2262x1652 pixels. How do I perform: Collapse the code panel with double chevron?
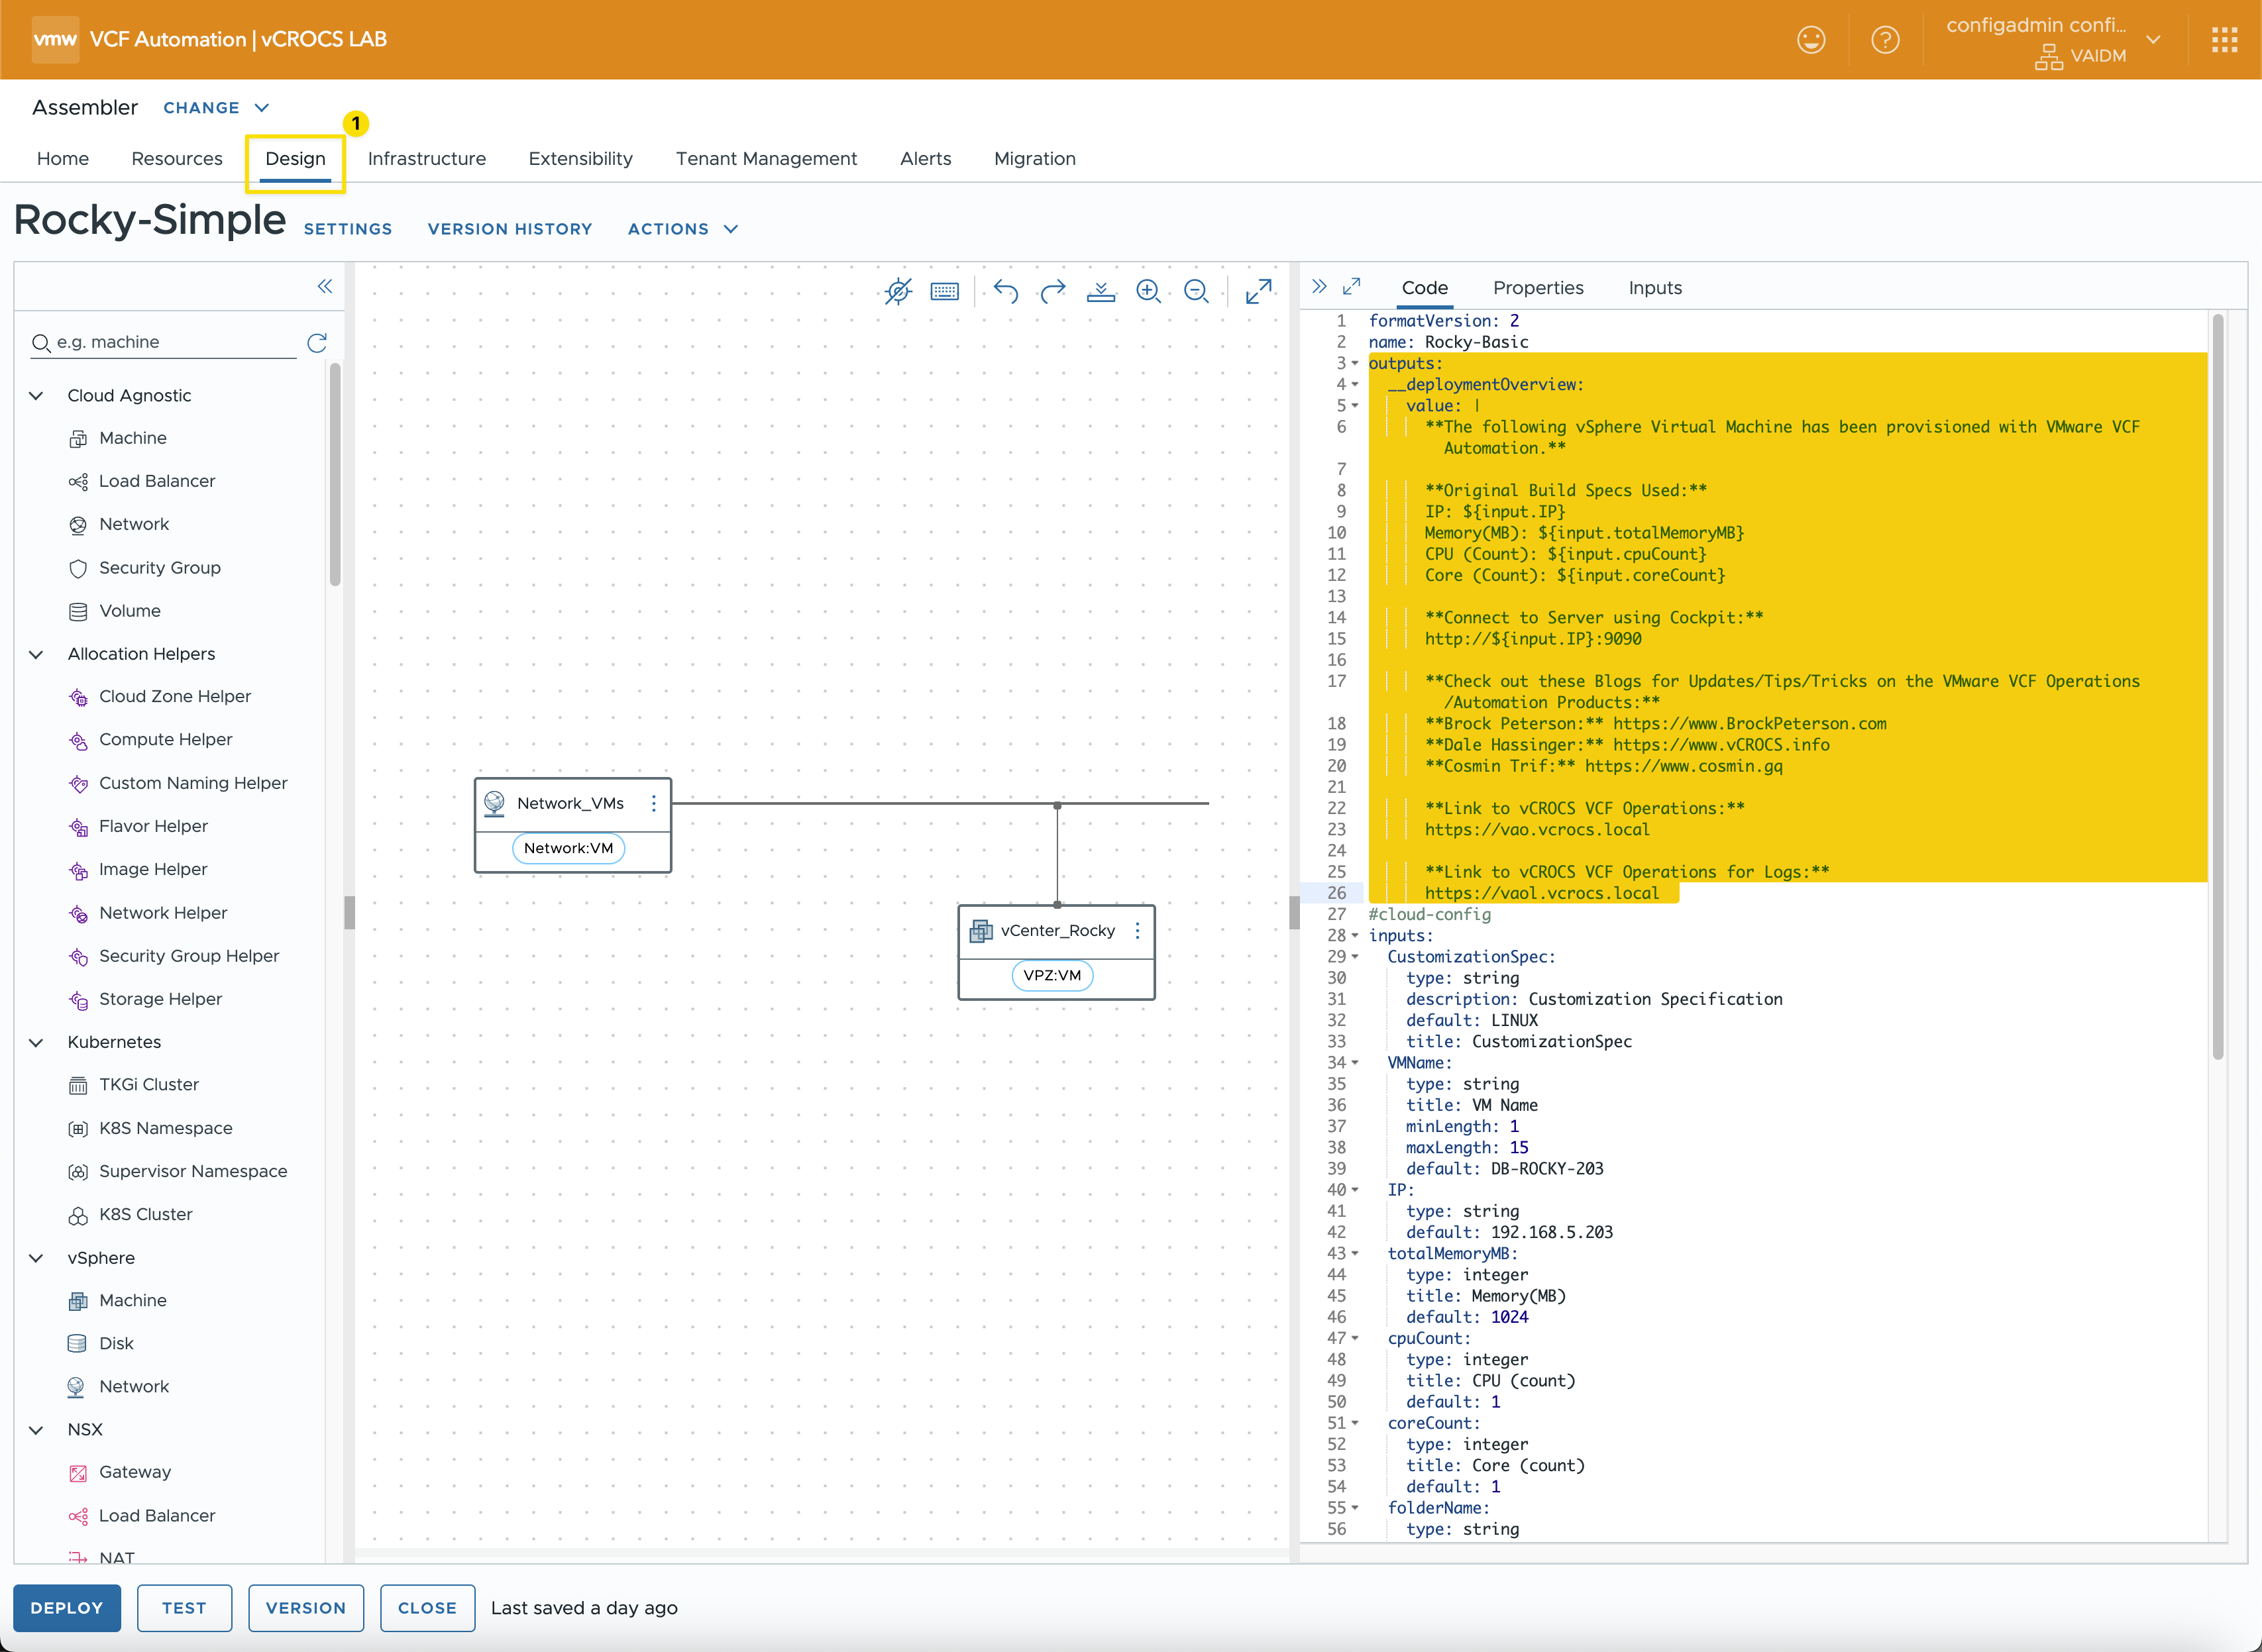coord(1319,287)
